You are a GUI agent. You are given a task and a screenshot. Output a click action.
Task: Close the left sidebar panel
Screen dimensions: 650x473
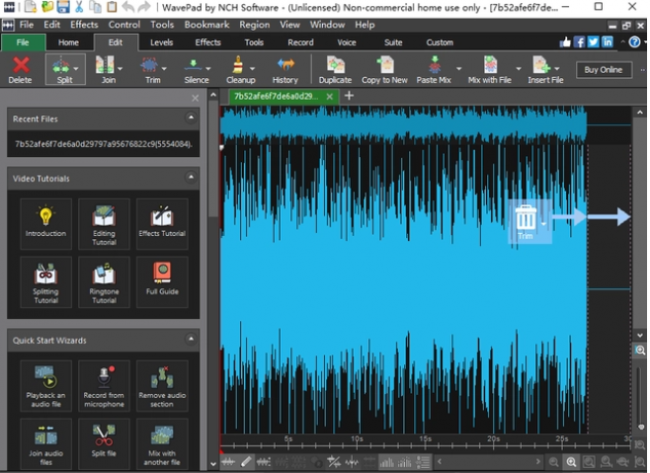[195, 98]
